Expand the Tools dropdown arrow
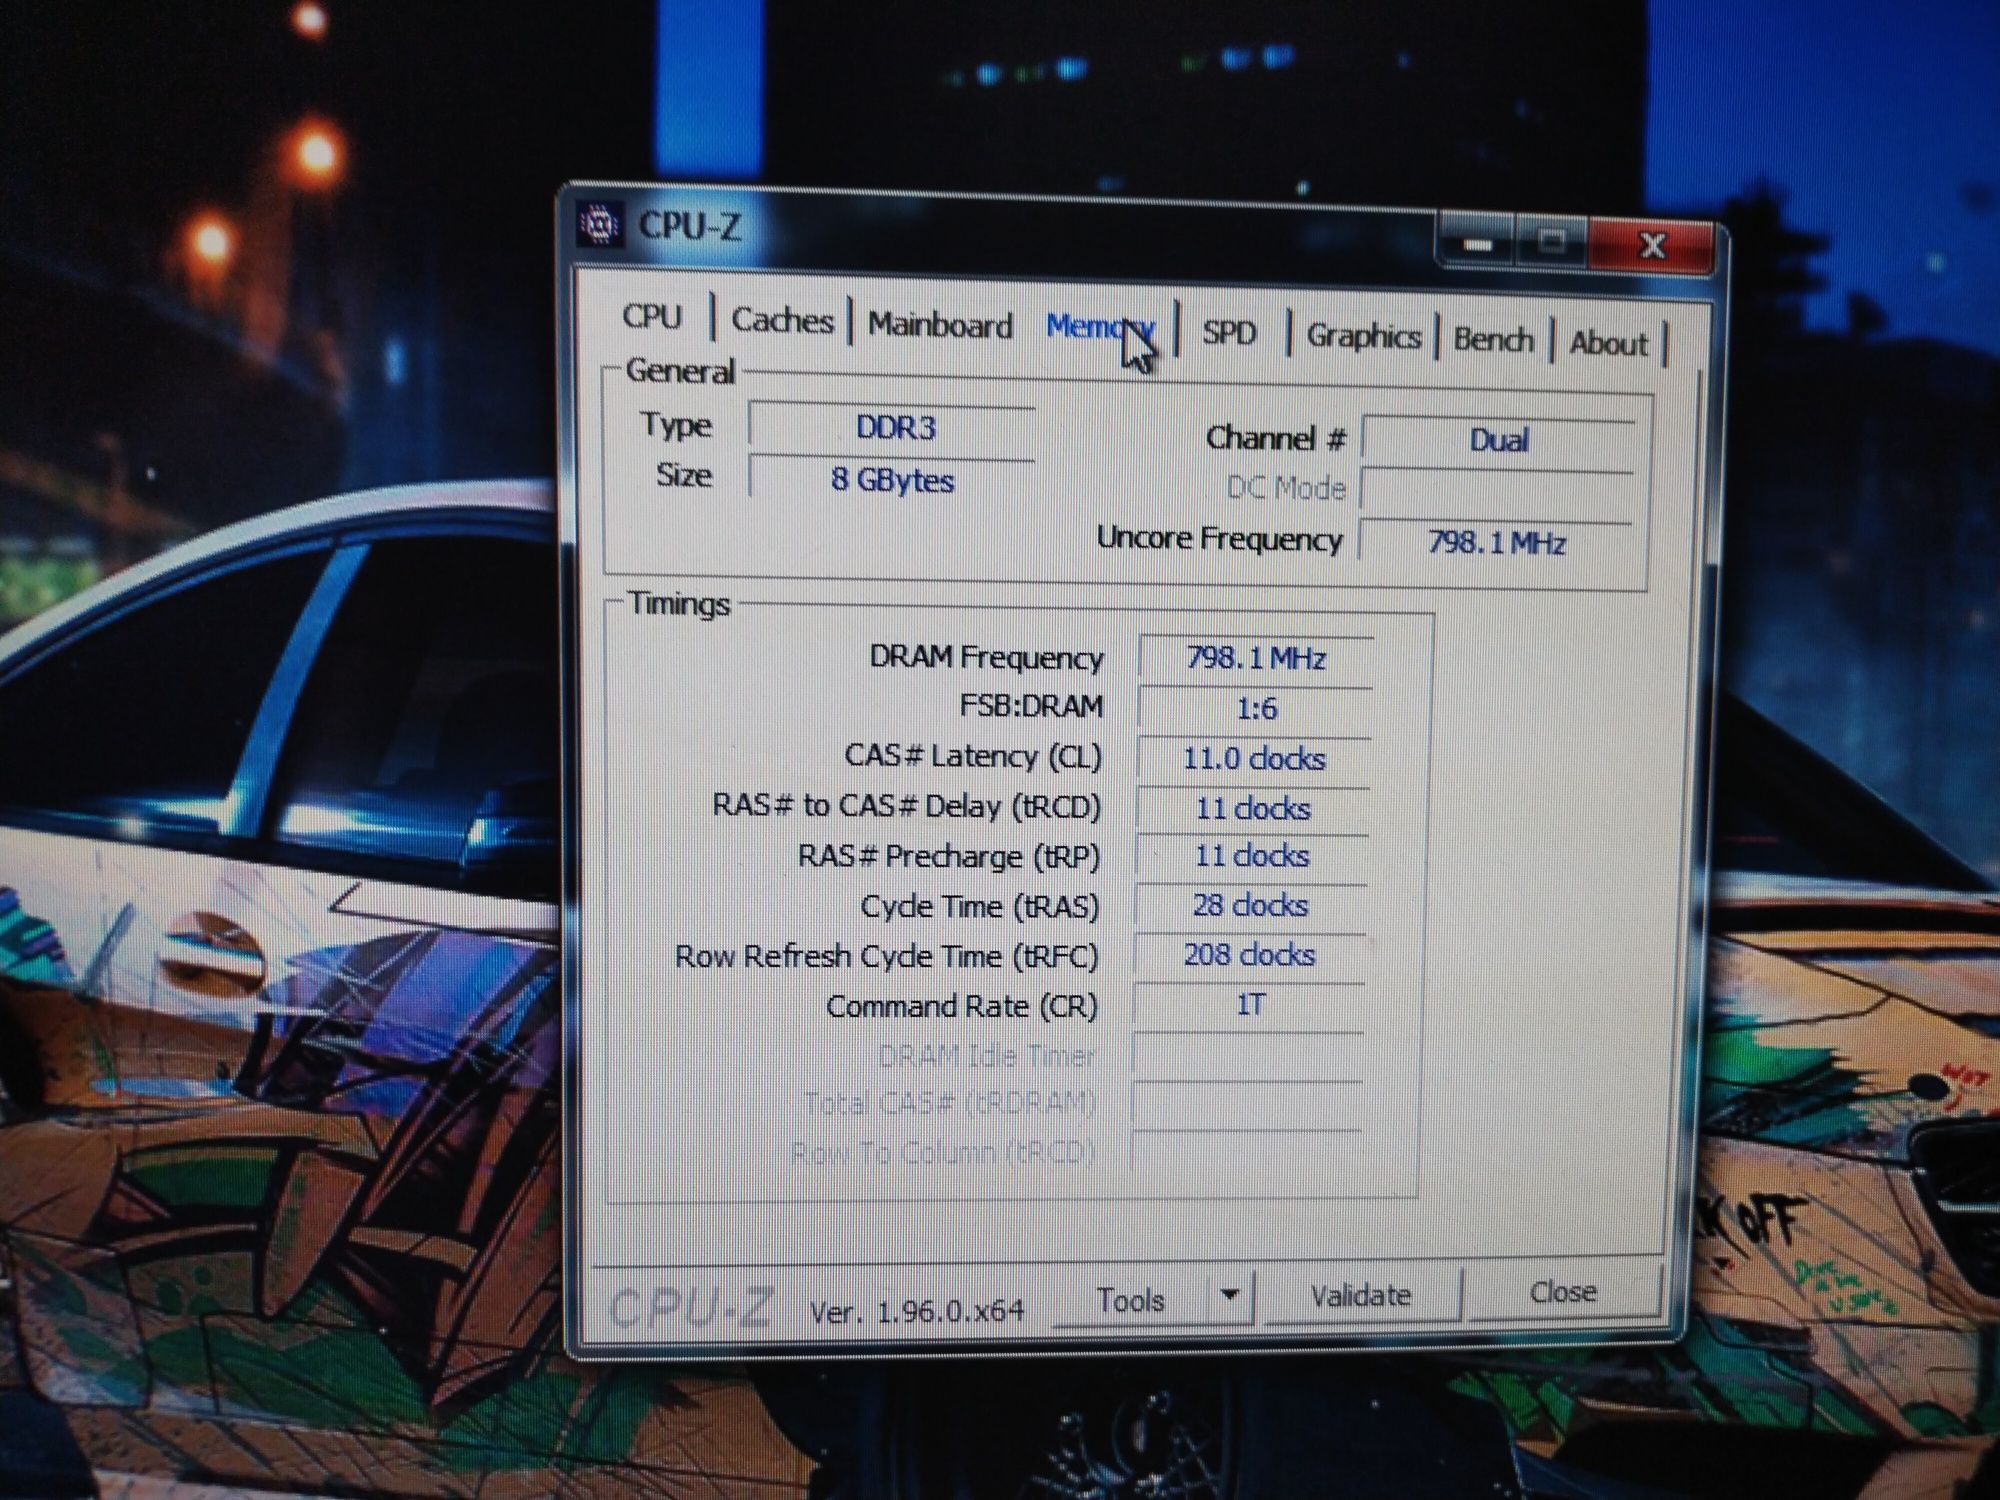The image size is (2000, 1500). [x=1231, y=1296]
